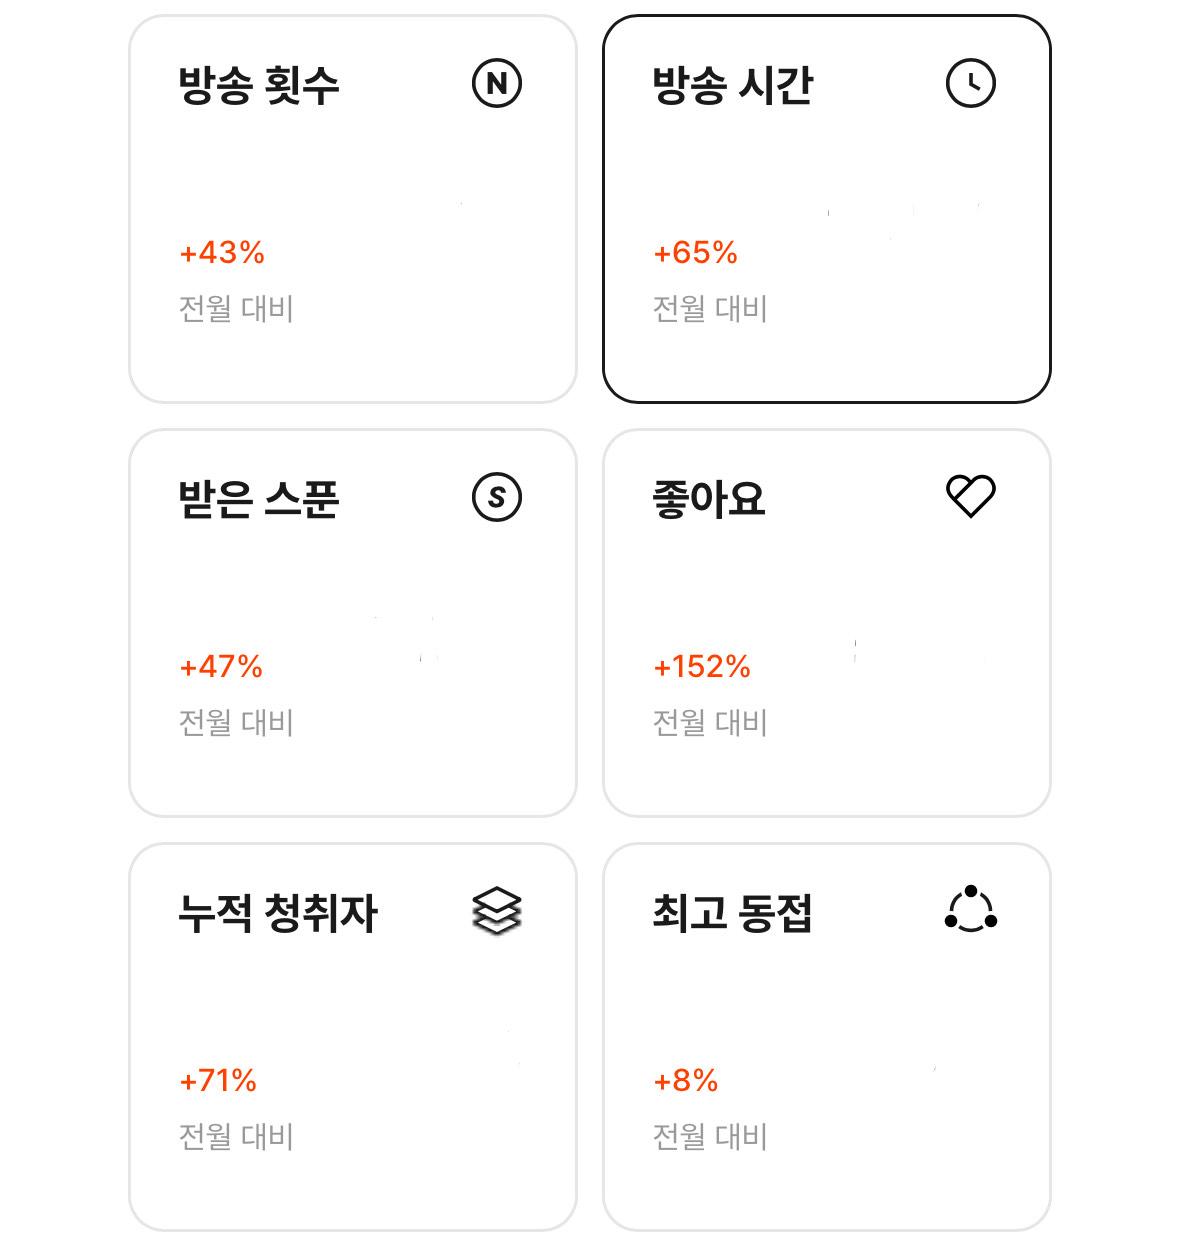1179x1247 pixels.
Task: Click the stacked layers icon on 누적 청취자
Action: click(x=497, y=911)
